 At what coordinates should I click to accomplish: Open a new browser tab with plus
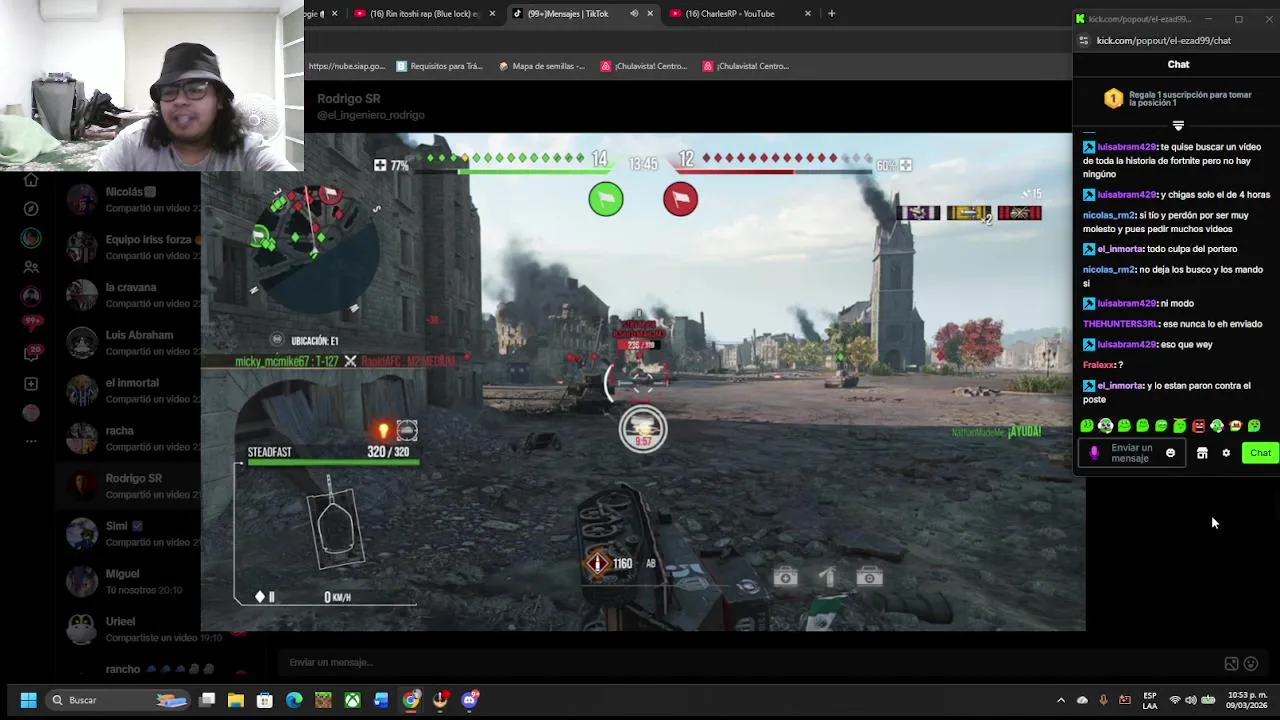831,13
